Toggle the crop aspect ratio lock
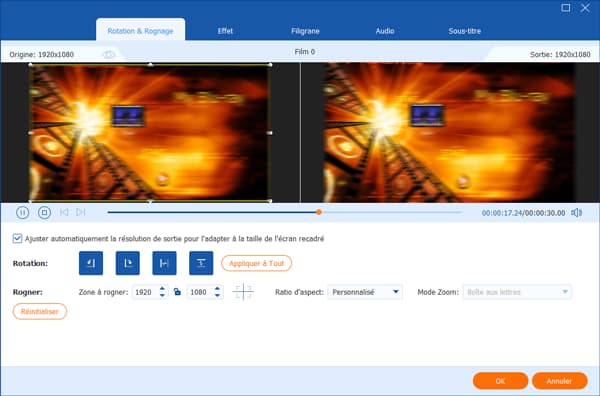Screen dimensions: 600x396 [x=177, y=292]
